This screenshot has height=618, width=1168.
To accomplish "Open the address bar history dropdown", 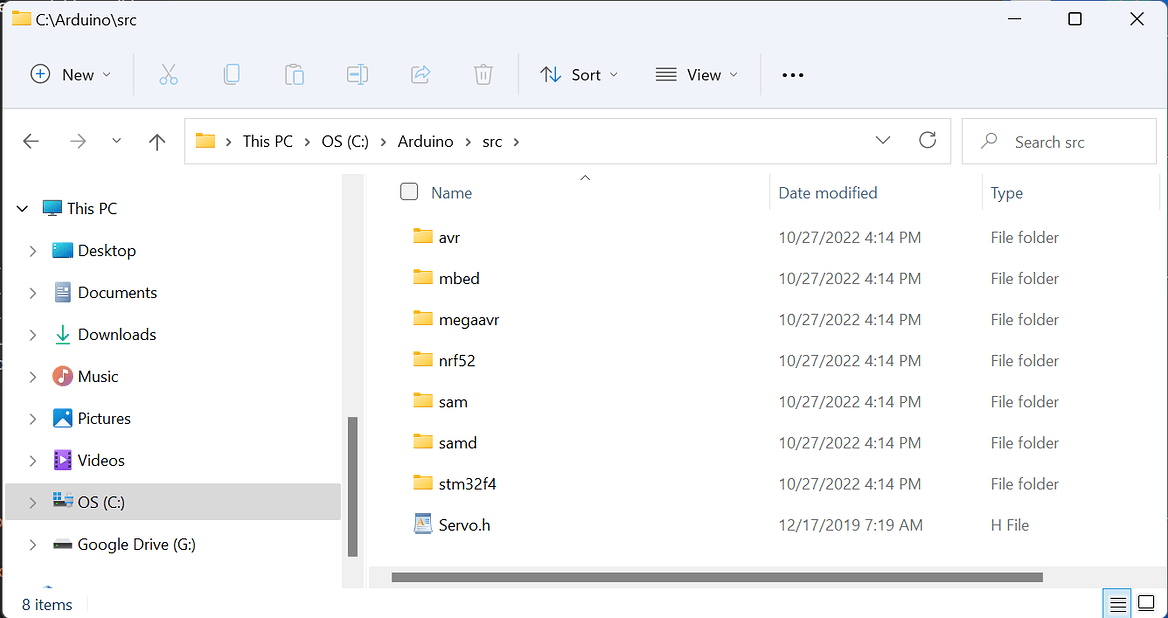I will (883, 141).
